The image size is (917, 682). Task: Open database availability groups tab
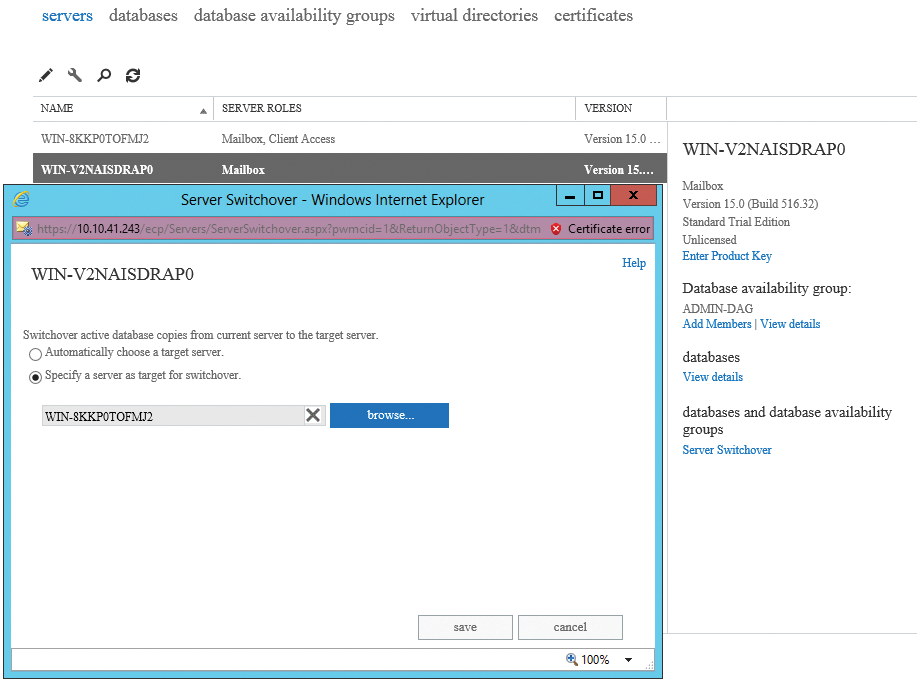click(x=294, y=16)
